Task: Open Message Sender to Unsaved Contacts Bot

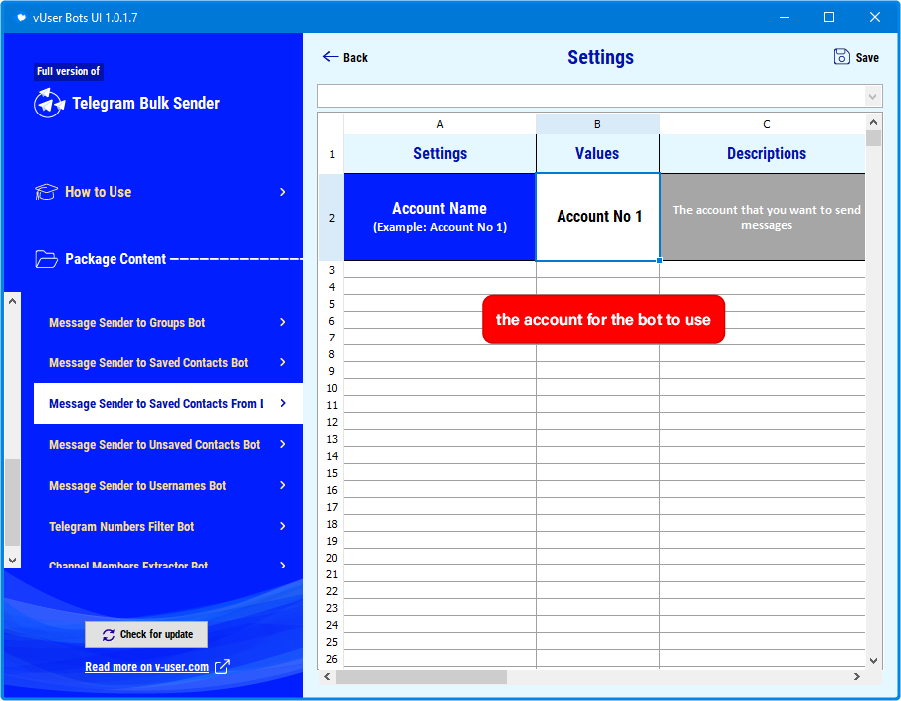Action: (155, 445)
